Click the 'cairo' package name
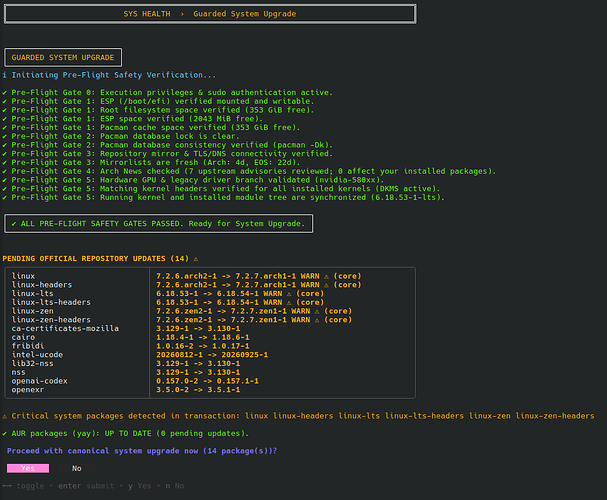Screen dimensions: 607x500 (23, 337)
